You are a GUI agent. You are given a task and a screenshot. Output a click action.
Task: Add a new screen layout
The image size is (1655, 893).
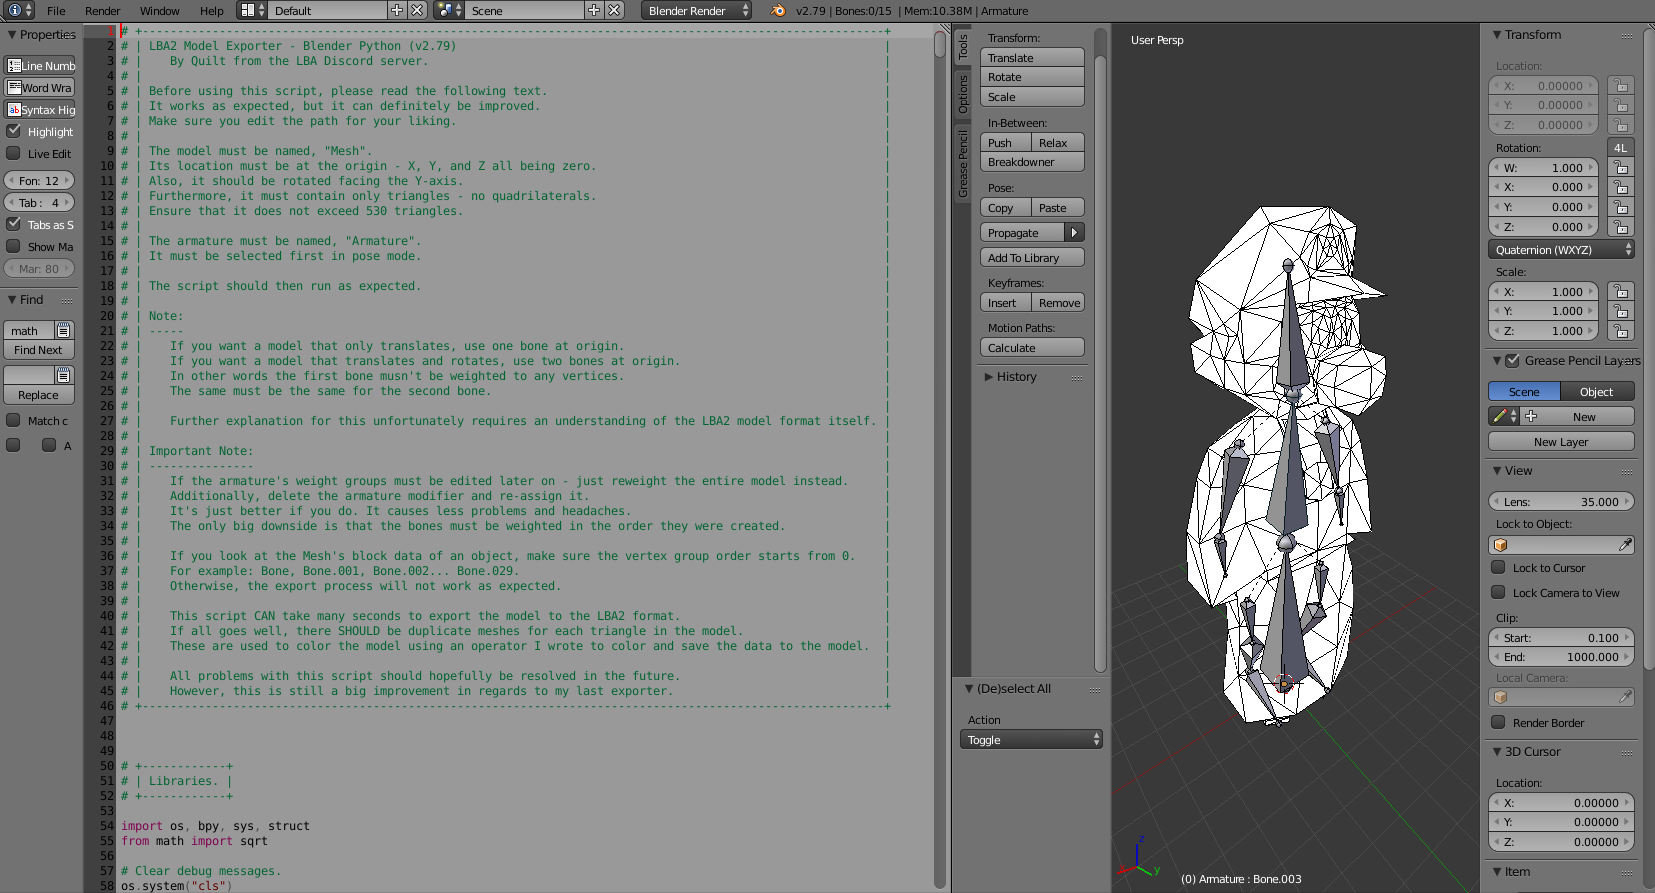point(397,10)
